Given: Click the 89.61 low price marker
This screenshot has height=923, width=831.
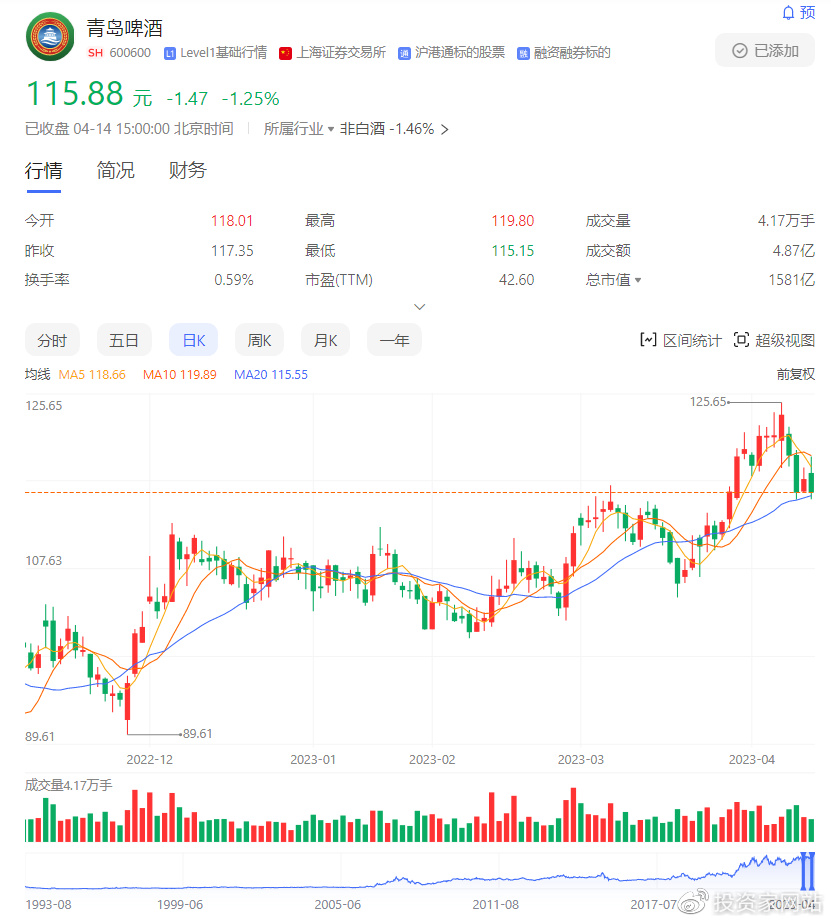Looking at the screenshot, I should point(197,733).
